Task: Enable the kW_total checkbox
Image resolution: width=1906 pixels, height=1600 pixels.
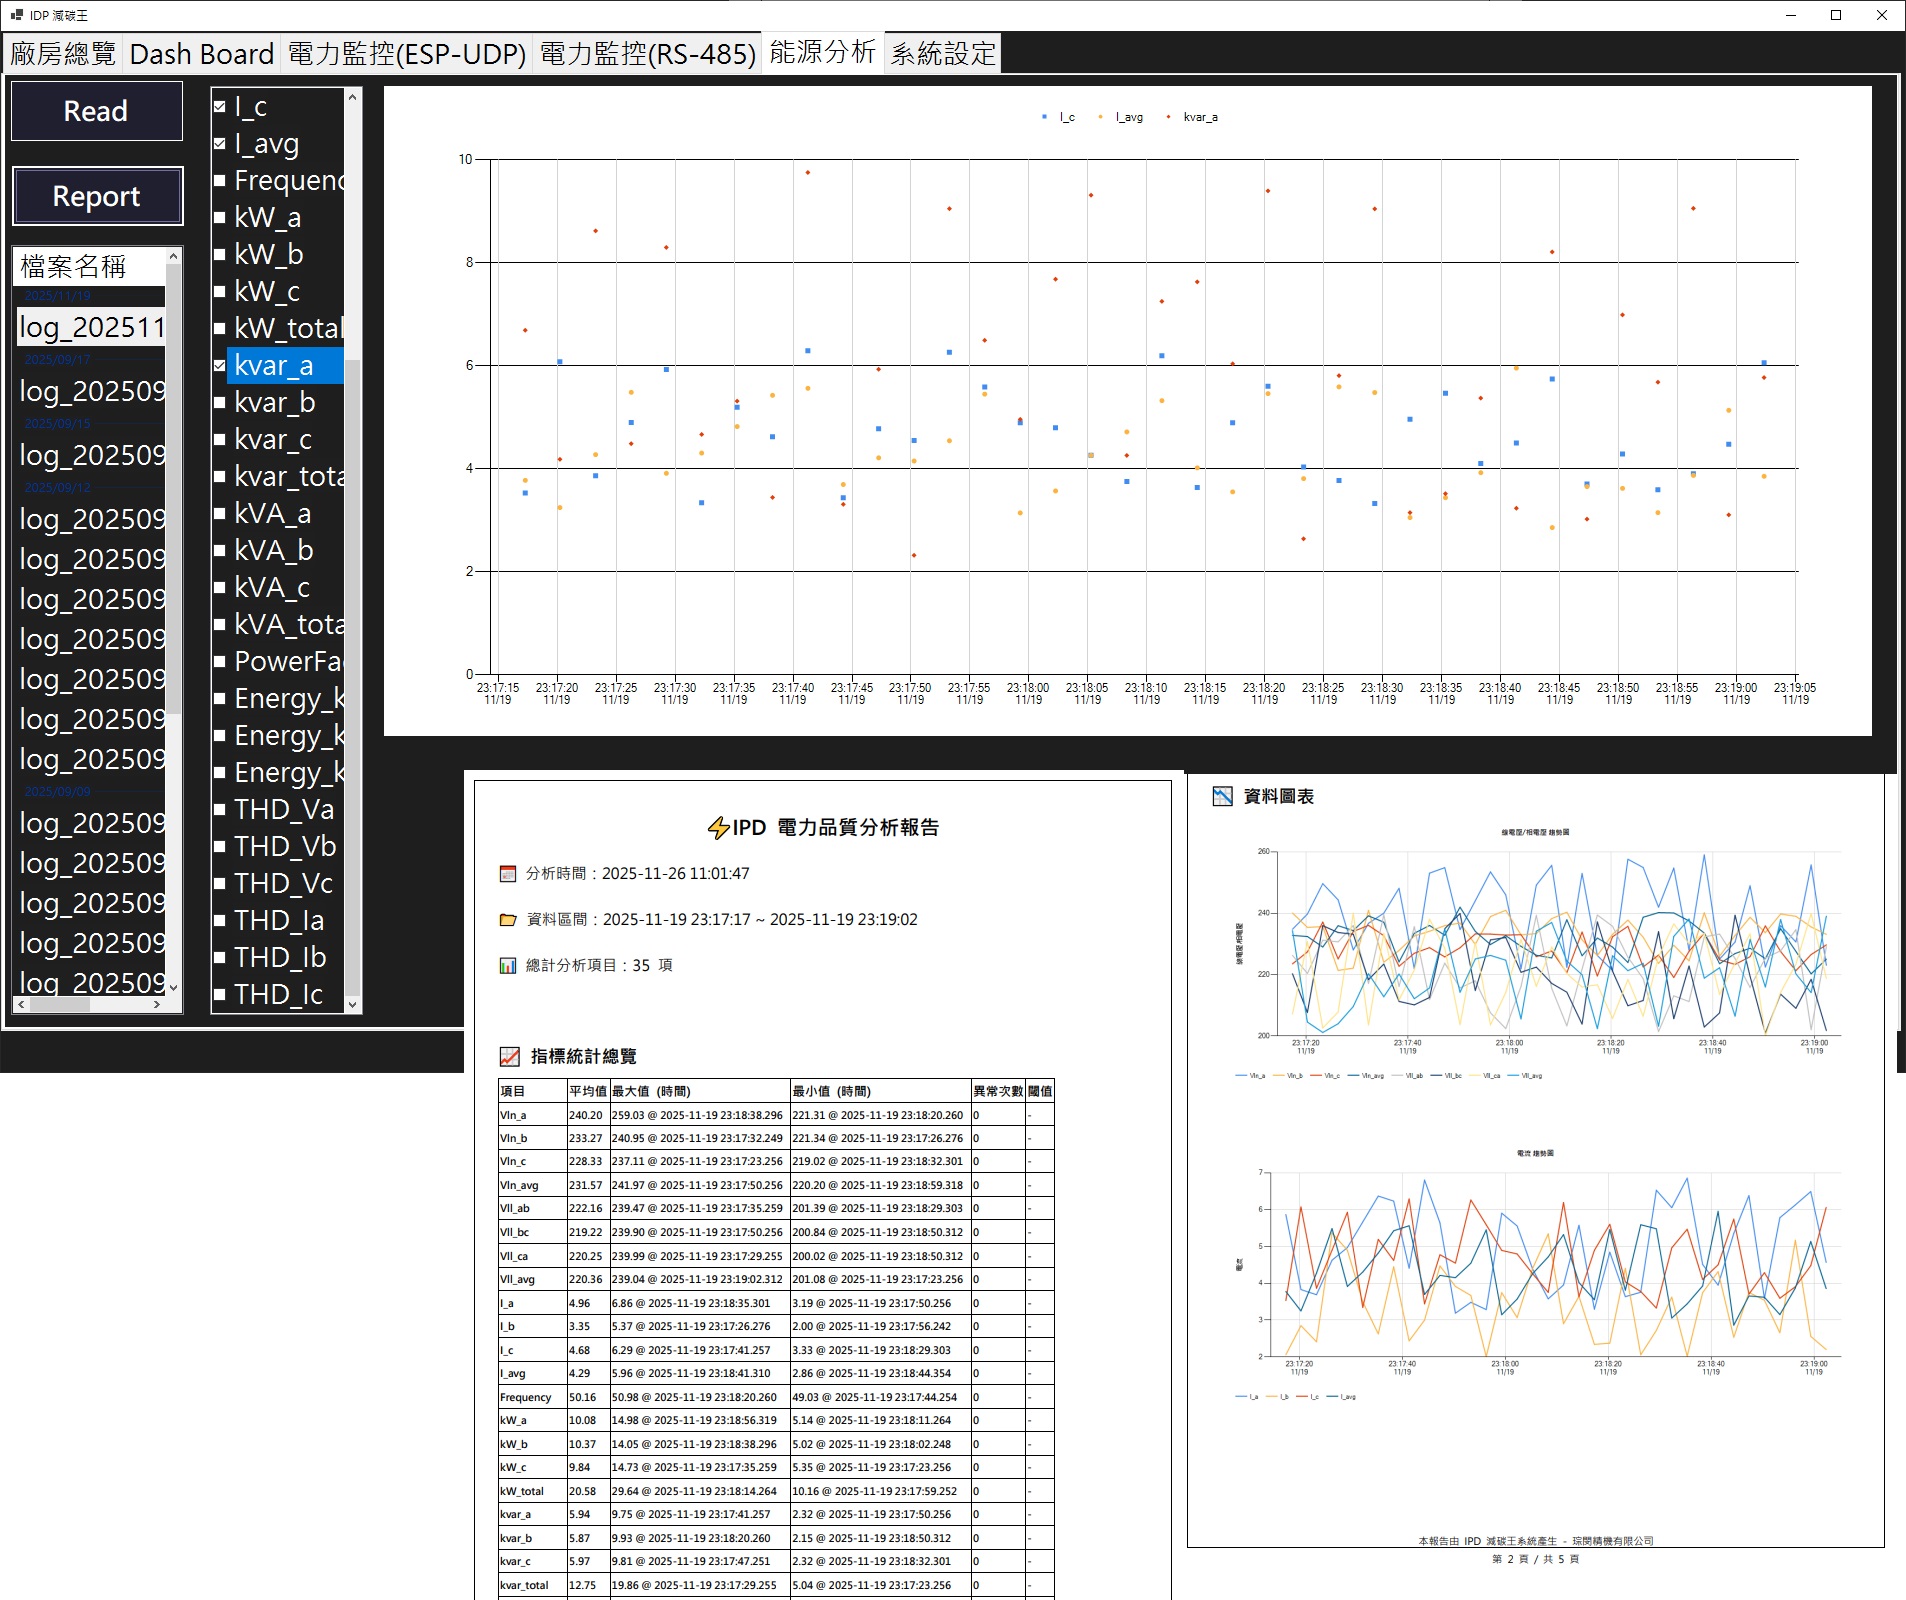Action: click(x=220, y=328)
